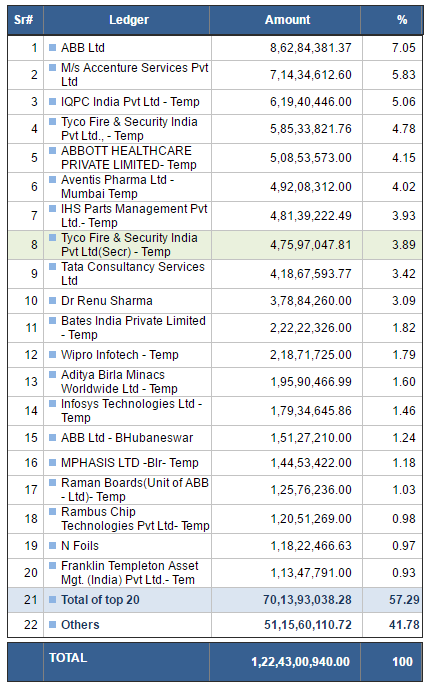Click the blue square icon beside ABB Ltd
The image size is (437, 692).
click(53, 47)
